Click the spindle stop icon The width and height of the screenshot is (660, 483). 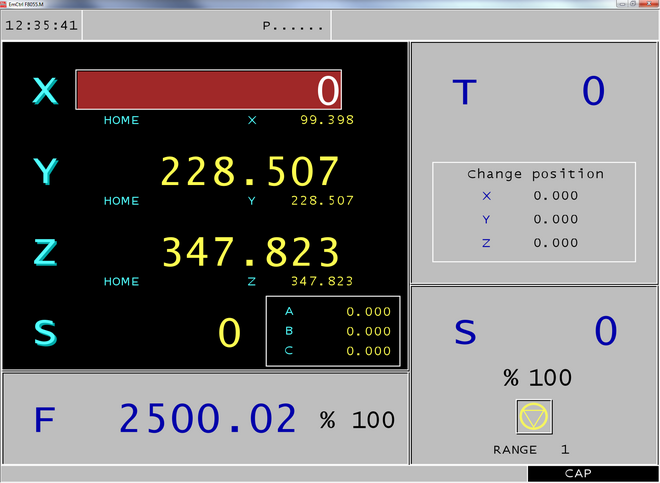534,416
